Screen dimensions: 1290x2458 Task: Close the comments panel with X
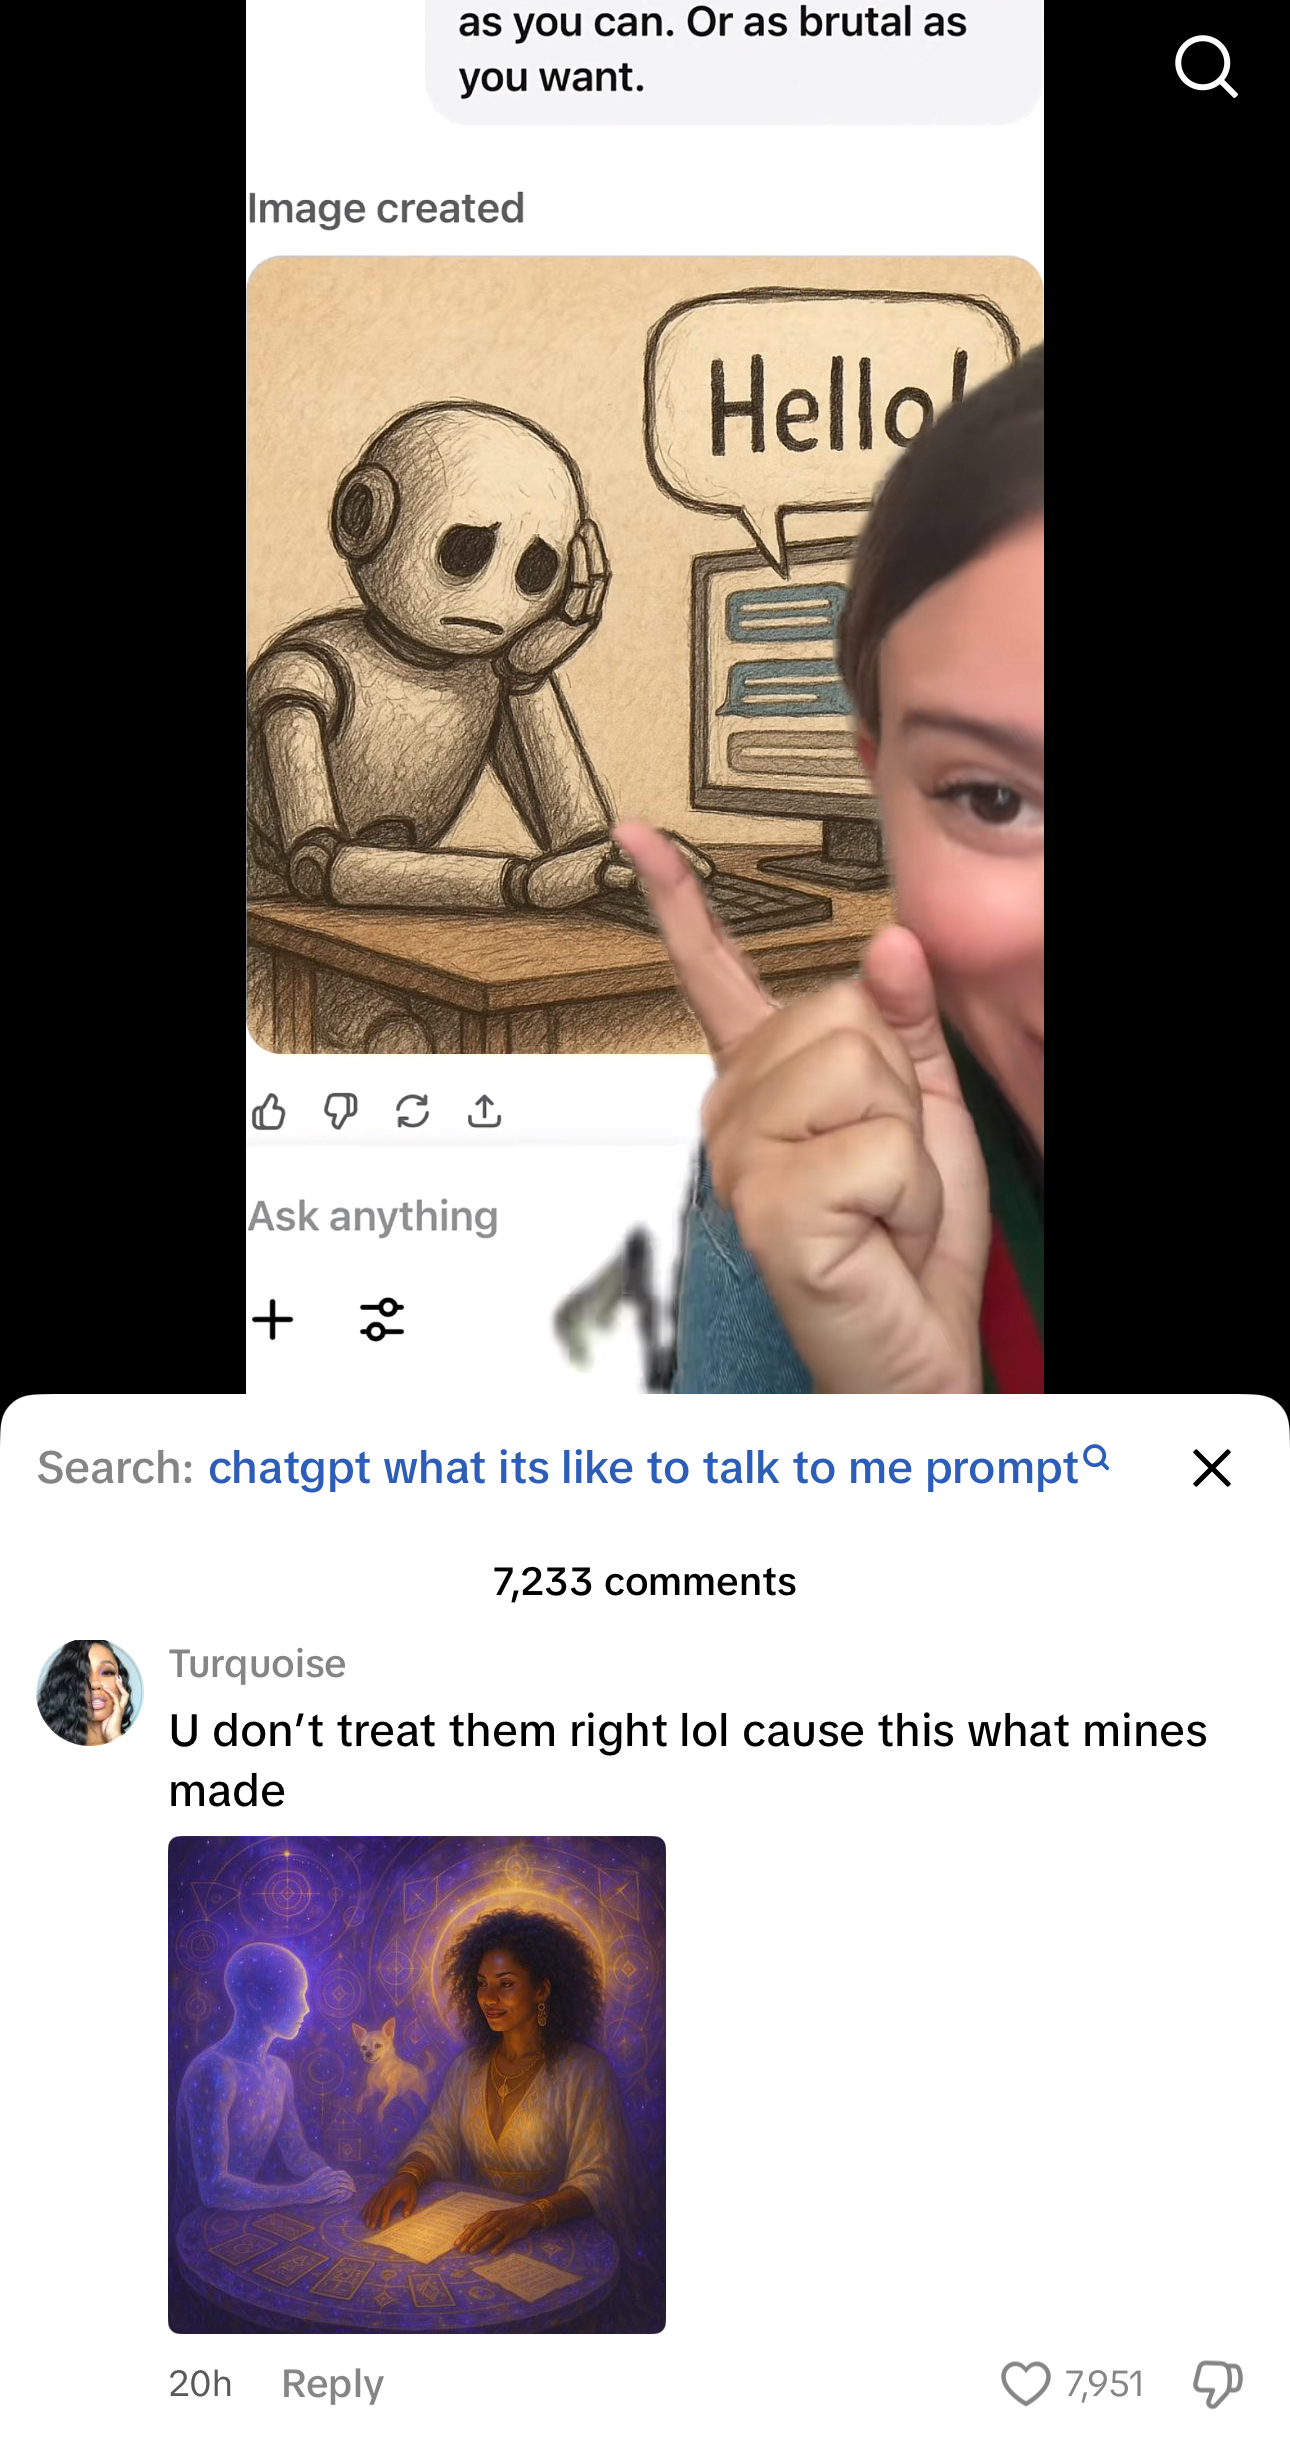(1211, 1468)
